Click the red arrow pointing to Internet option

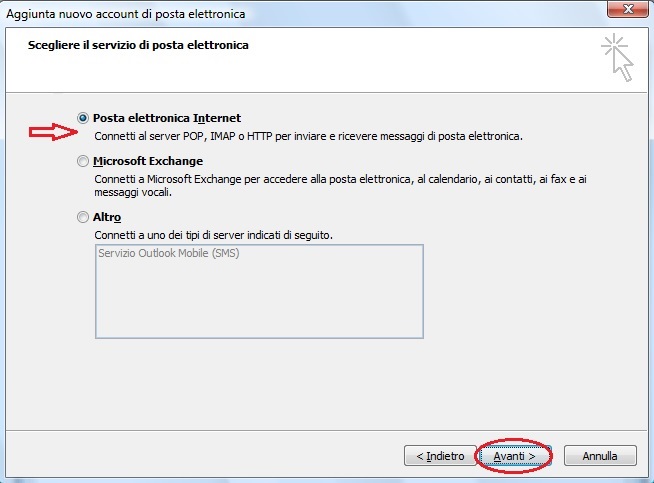click(50, 131)
